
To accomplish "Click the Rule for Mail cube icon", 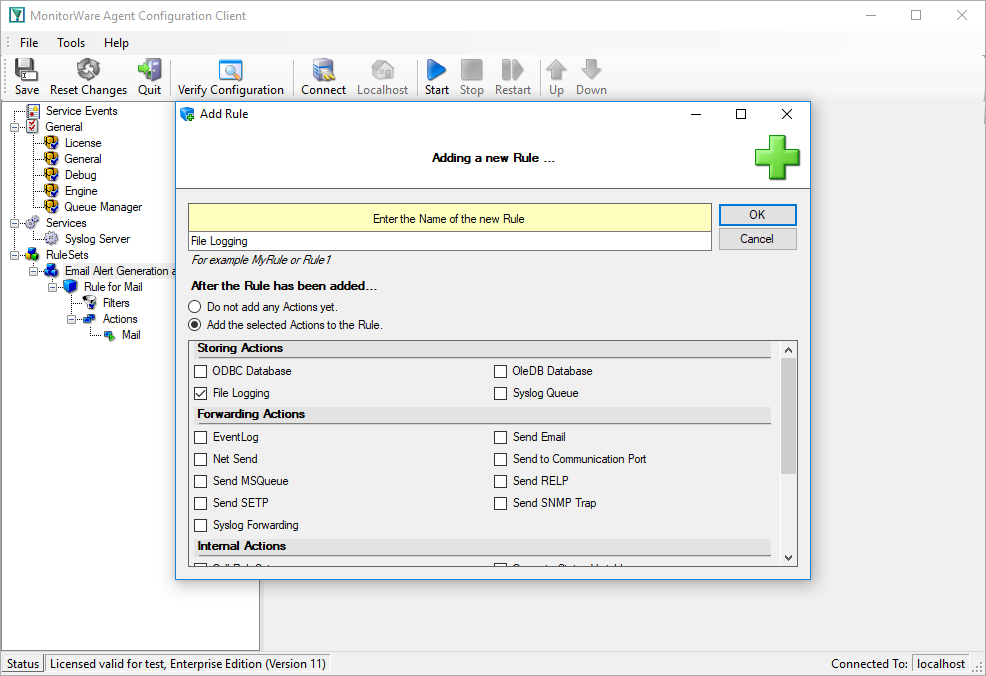I will tap(70, 287).
